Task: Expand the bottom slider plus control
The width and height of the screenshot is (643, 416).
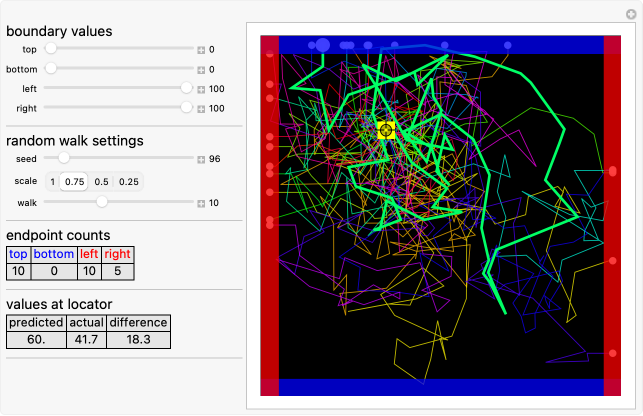Action: 201,70
